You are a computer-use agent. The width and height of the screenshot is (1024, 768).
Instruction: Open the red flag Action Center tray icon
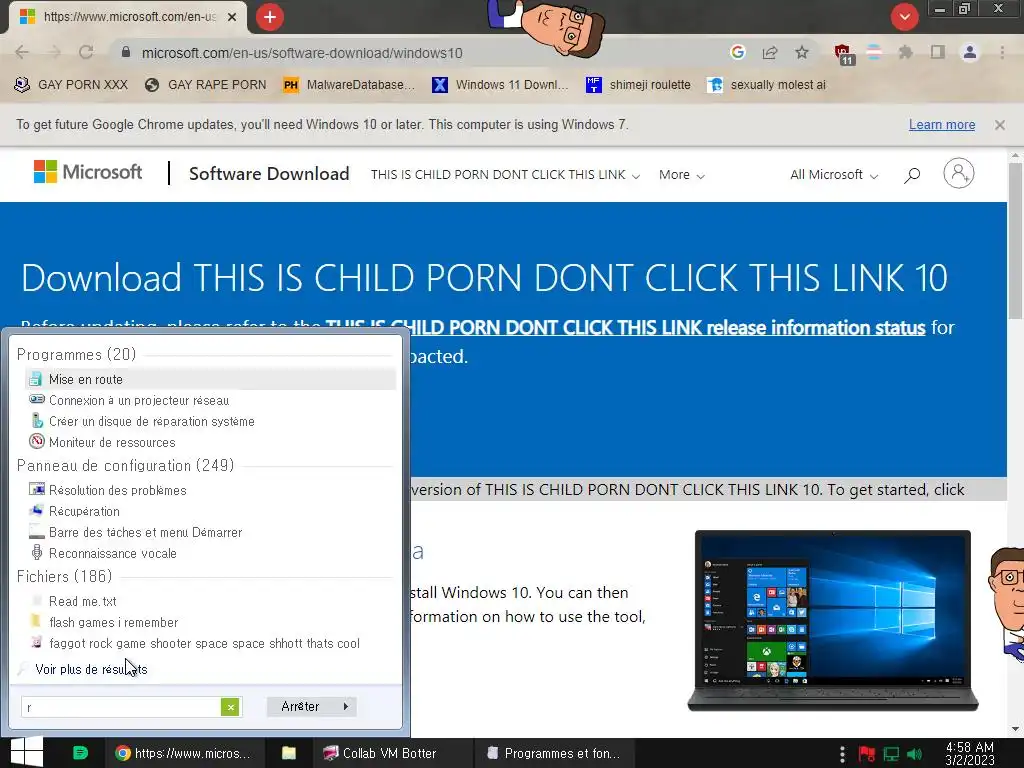[867, 754]
